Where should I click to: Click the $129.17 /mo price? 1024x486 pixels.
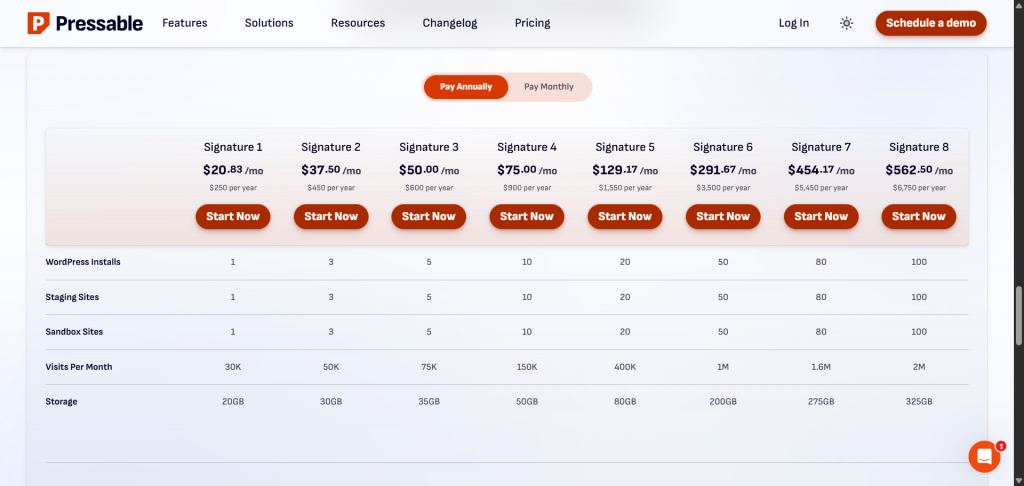625,170
